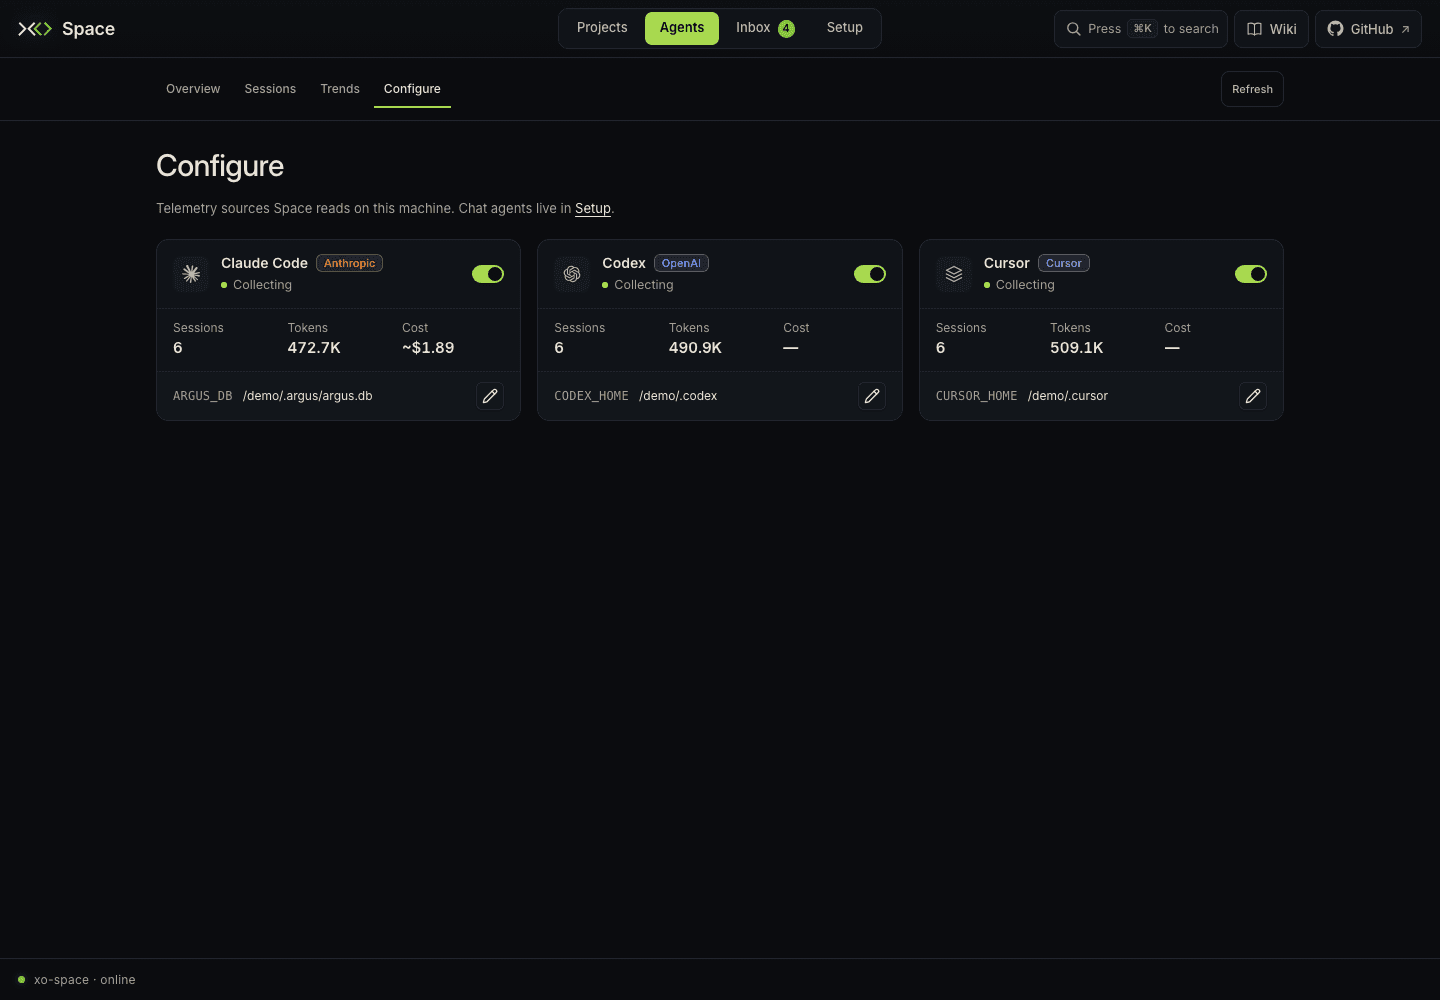
Task: Click the Press ⌘K to search field
Action: (x=1141, y=29)
